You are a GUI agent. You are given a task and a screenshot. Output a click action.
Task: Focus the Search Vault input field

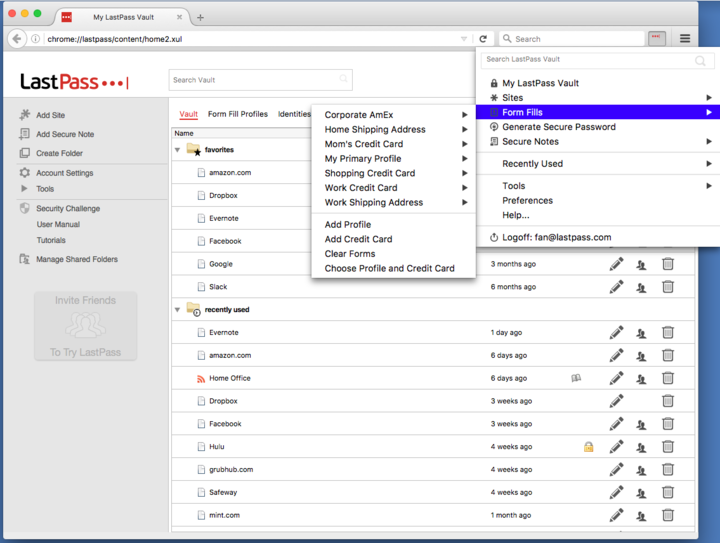point(260,80)
